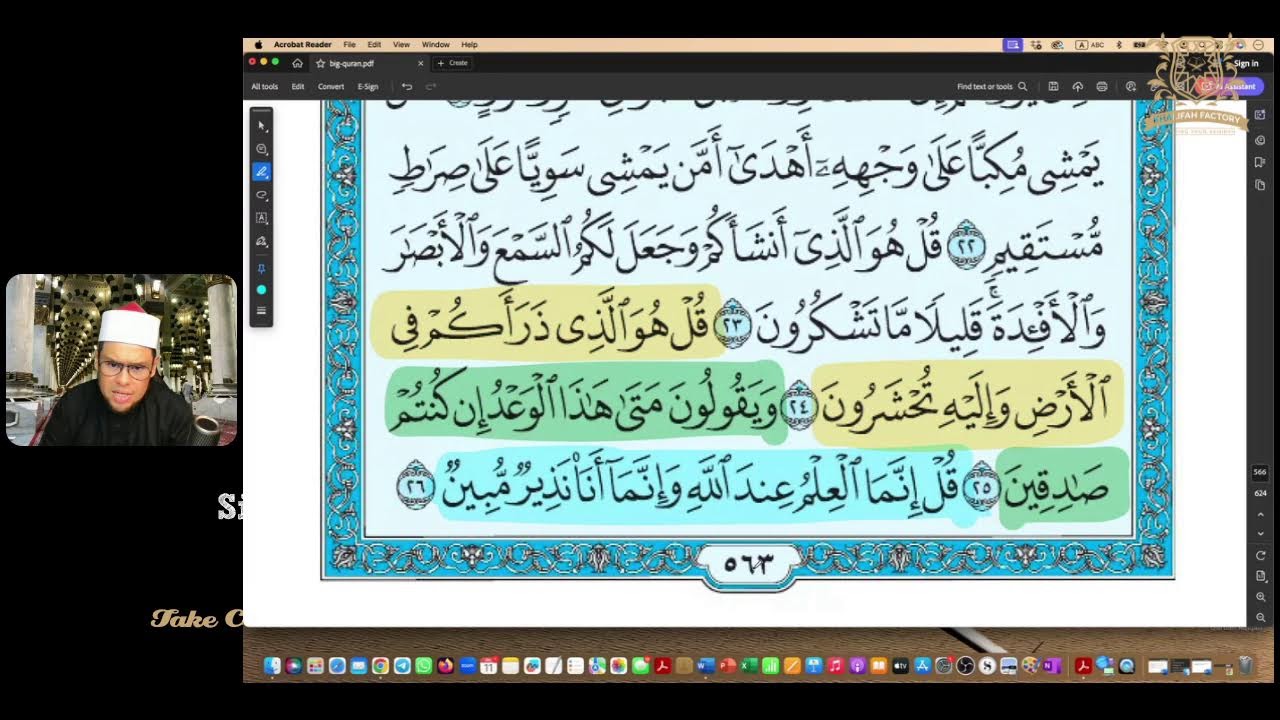Open the E-Sign tool
1280x720 pixels.
click(x=368, y=87)
